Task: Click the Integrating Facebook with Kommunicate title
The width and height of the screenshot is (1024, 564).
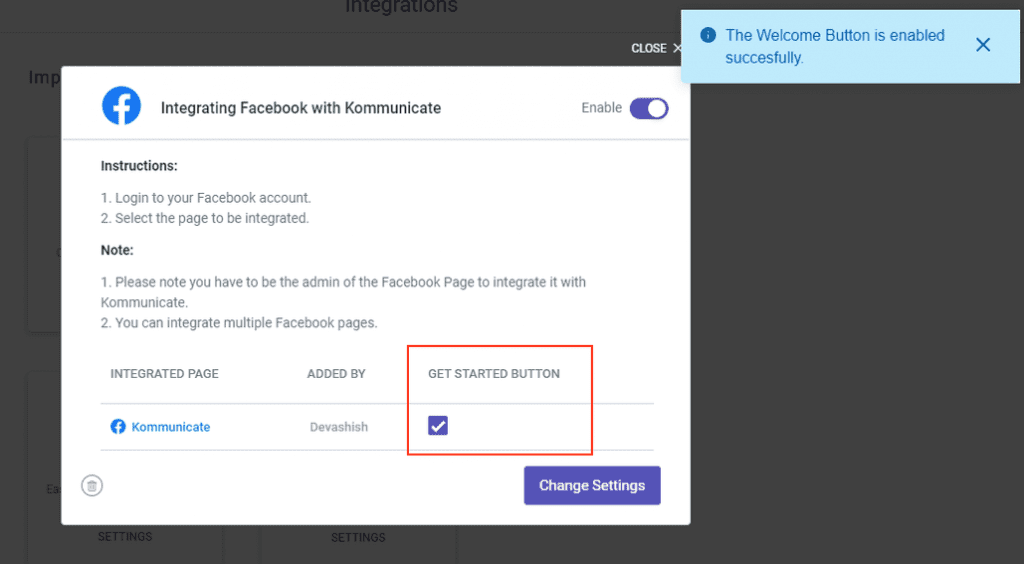Action: tap(301, 108)
